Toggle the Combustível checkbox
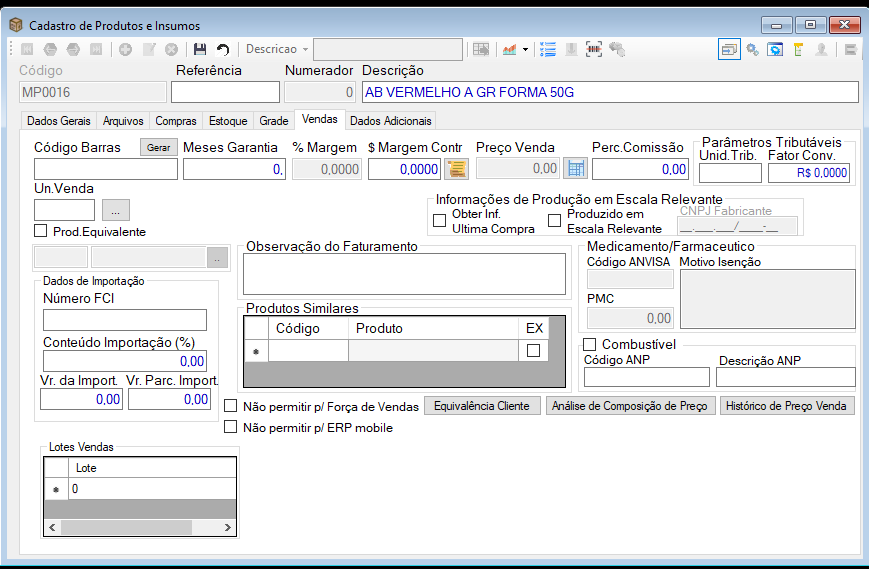869x569 pixels. pos(590,344)
